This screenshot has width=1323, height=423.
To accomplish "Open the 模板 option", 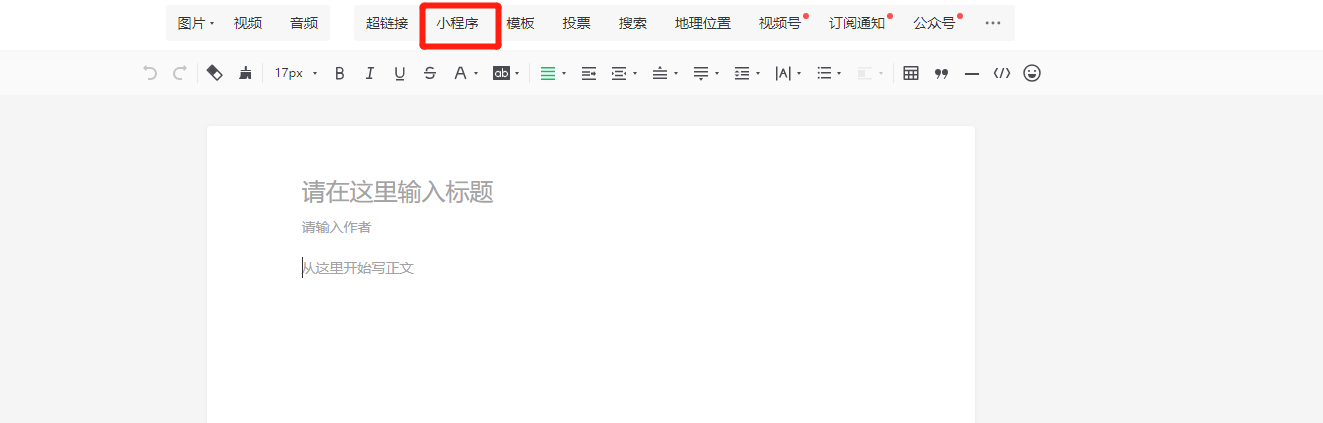I will tap(520, 23).
